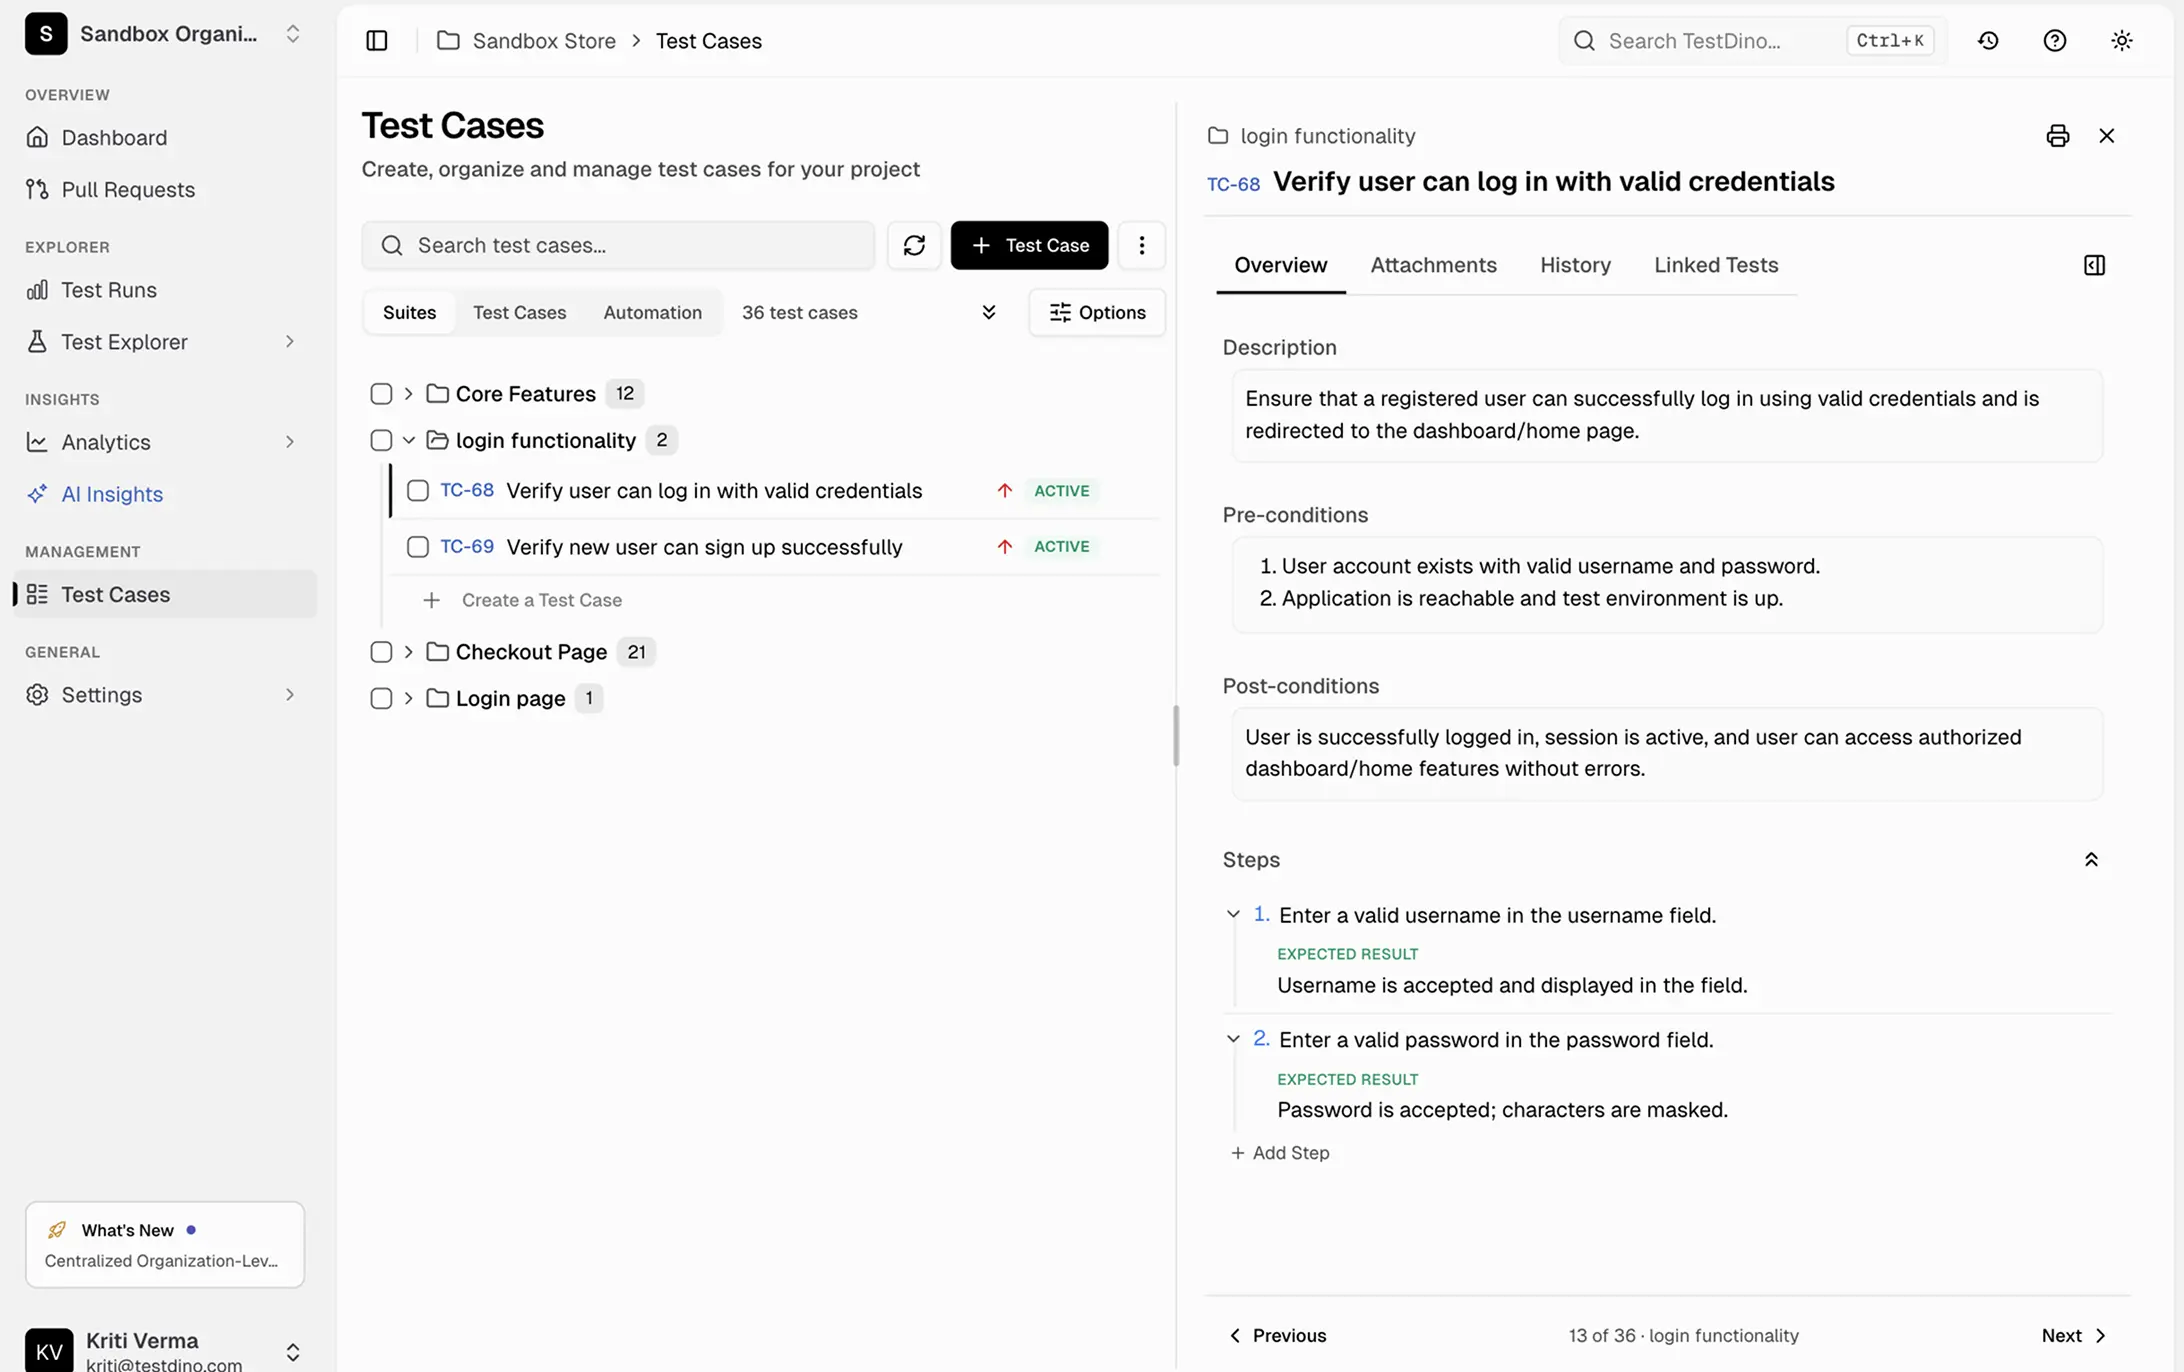Go to Previous test case
The height and width of the screenshot is (1372, 2184).
(1277, 1336)
